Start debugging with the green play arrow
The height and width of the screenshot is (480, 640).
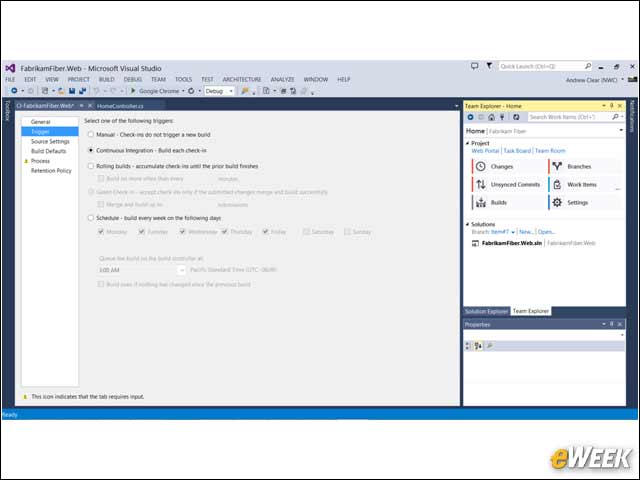(x=133, y=91)
